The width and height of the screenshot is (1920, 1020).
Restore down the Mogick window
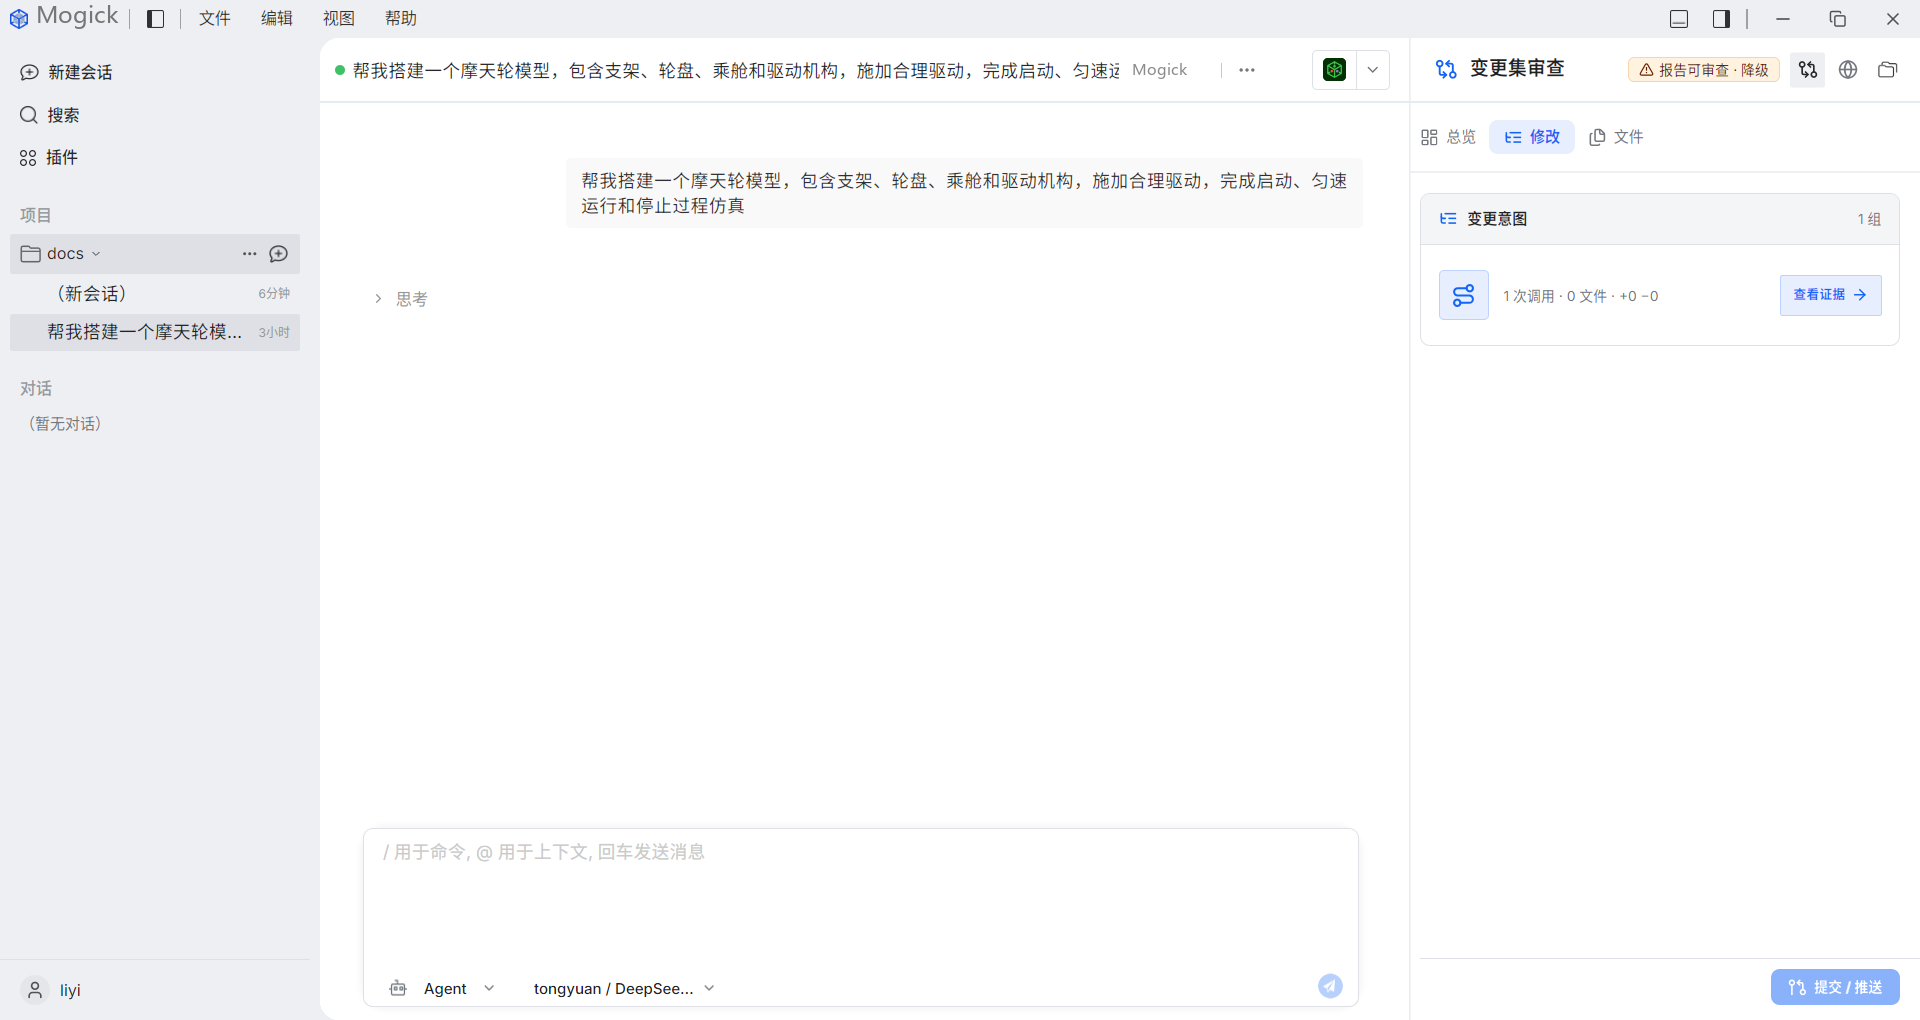(x=1837, y=19)
